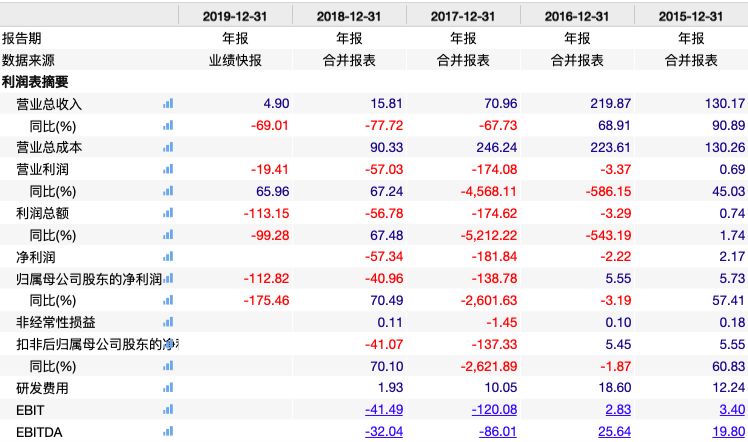Screen dimensions: 748x442
Task: Select the 2017-12-31 column header
Action: tap(463, 15)
